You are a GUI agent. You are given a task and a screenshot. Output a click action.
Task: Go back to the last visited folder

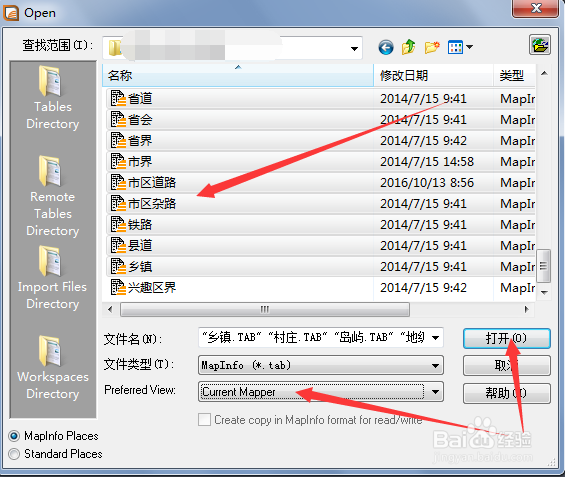pyautogui.click(x=386, y=47)
